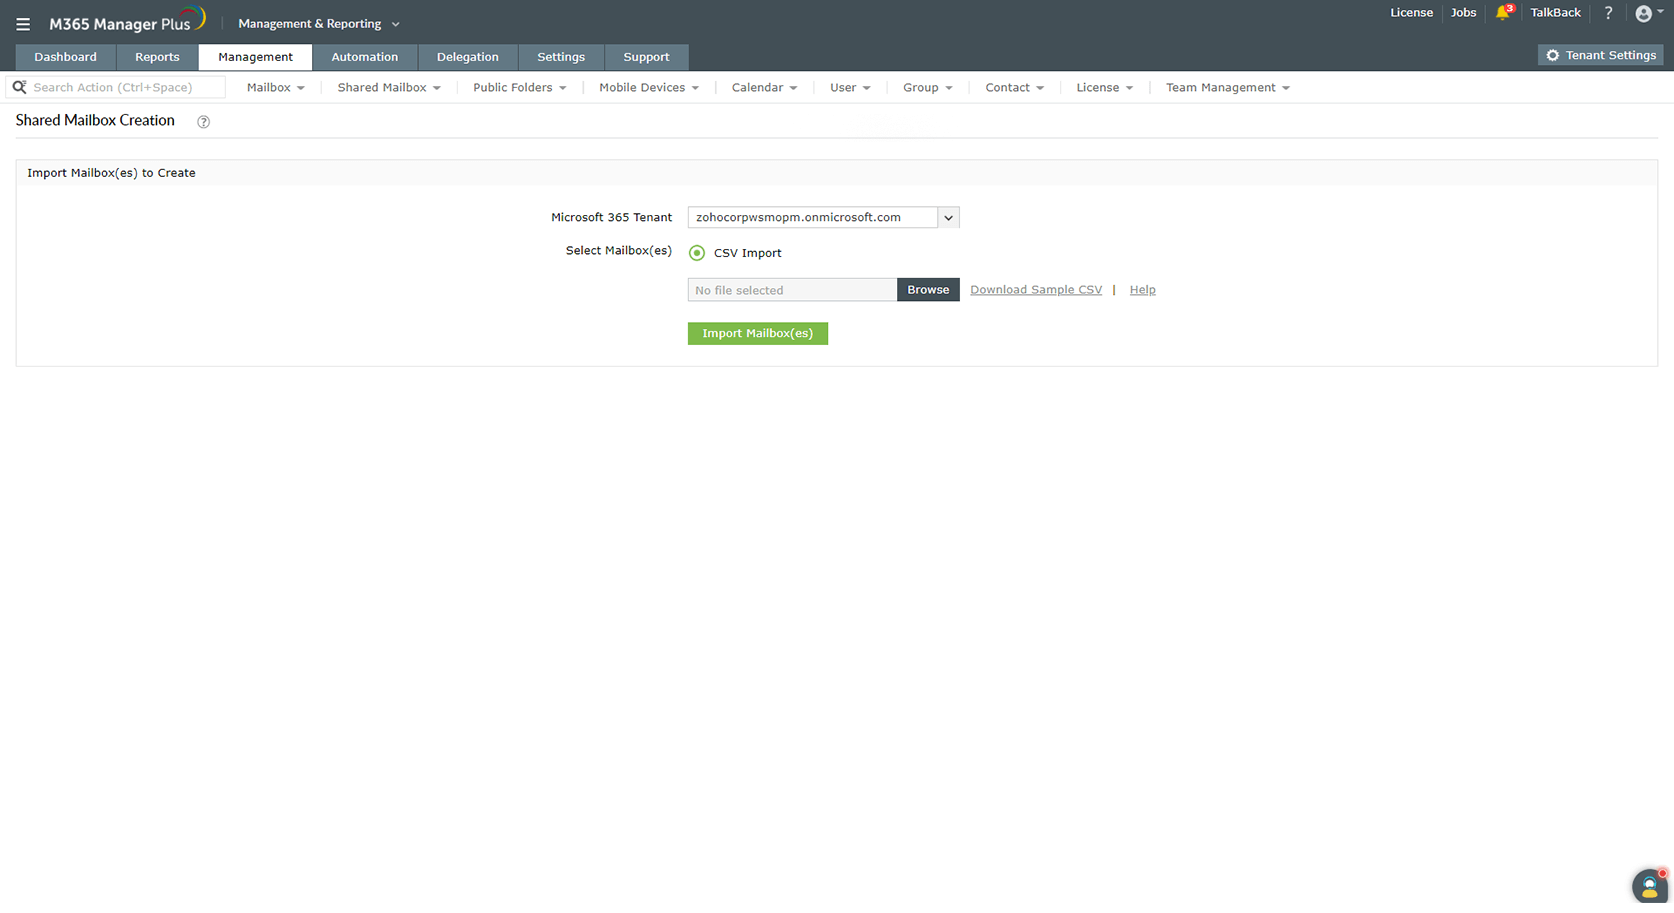The height and width of the screenshot is (913, 1674).
Task: Open Tenant Settings via the gear icon
Action: point(1599,55)
